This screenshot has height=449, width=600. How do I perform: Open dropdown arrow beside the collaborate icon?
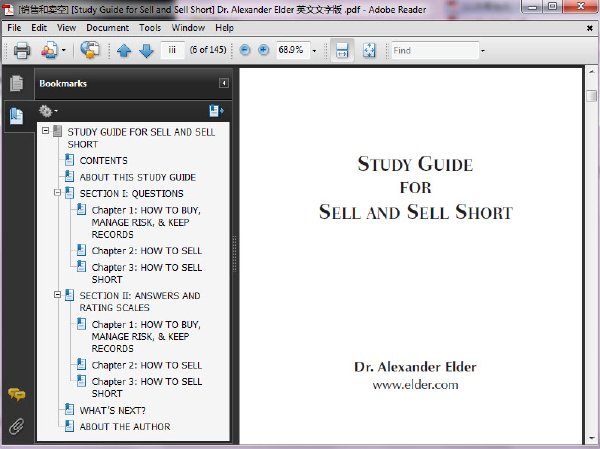click(64, 50)
